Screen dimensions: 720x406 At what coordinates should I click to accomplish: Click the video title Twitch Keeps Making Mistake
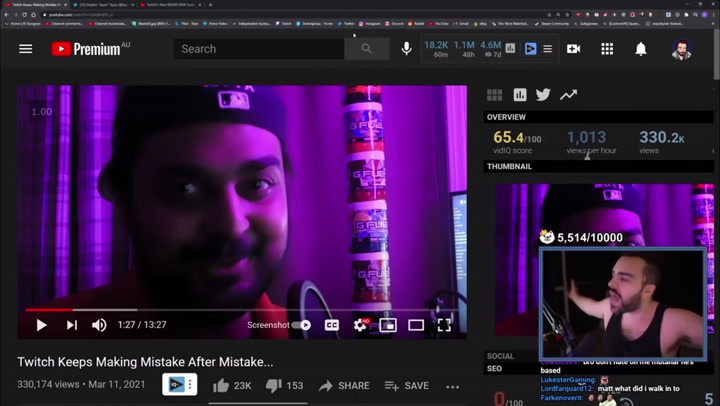(145, 362)
